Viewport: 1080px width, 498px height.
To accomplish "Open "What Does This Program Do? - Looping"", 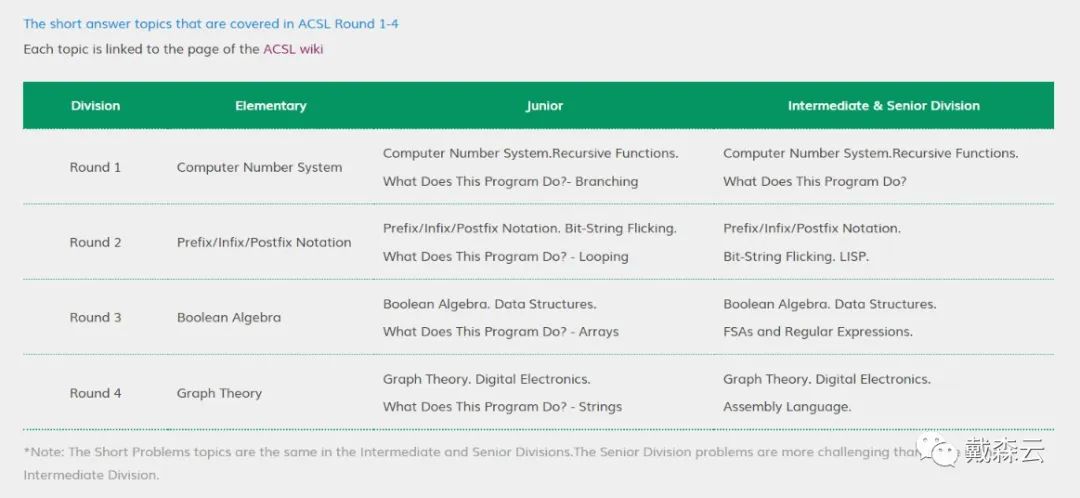I will pos(506,257).
